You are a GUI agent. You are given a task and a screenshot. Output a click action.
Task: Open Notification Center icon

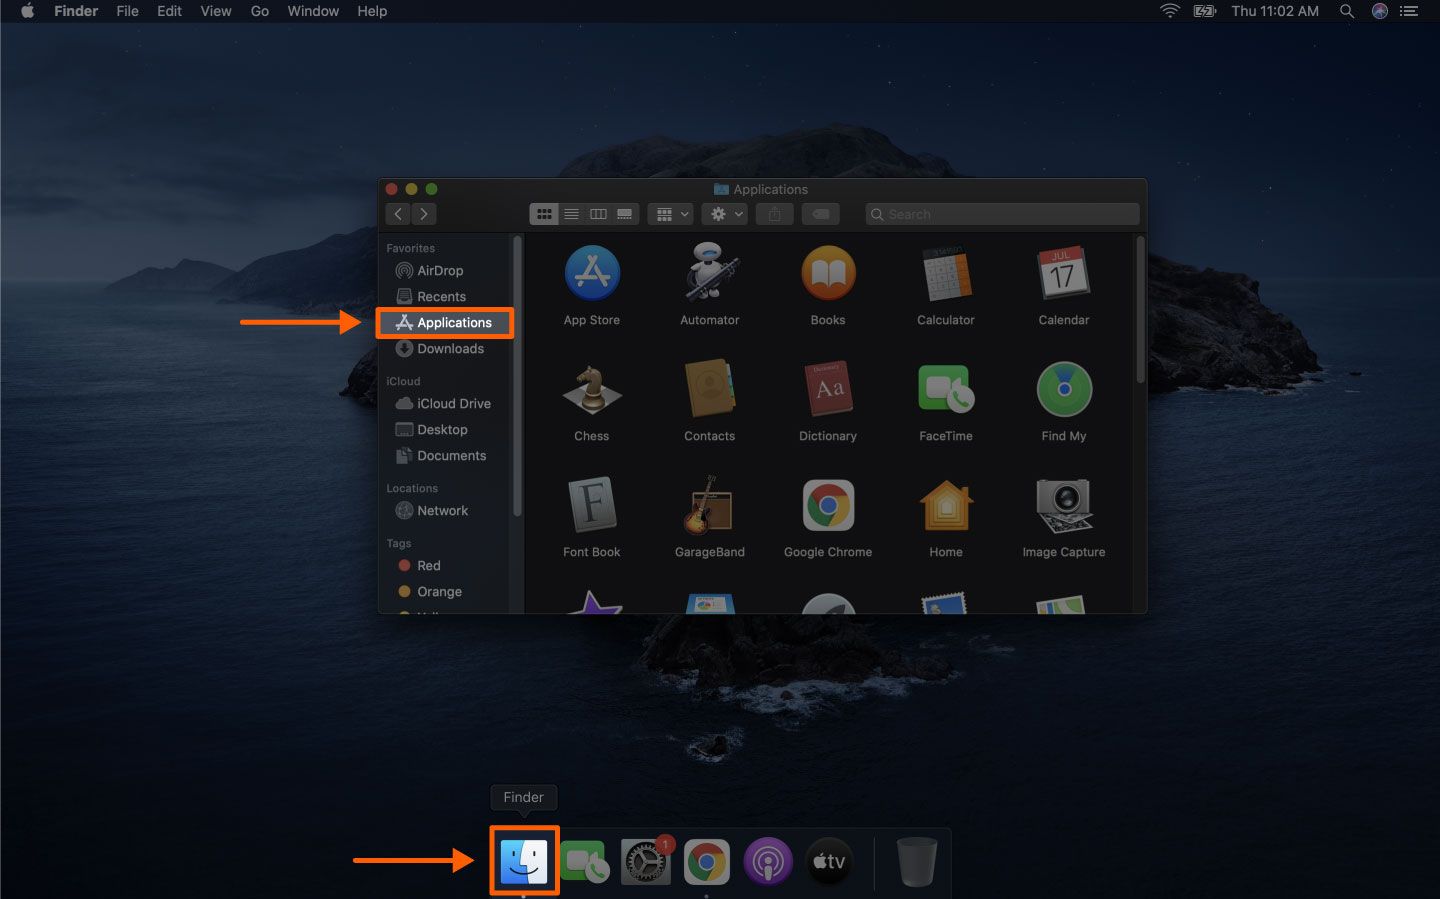click(x=1409, y=11)
